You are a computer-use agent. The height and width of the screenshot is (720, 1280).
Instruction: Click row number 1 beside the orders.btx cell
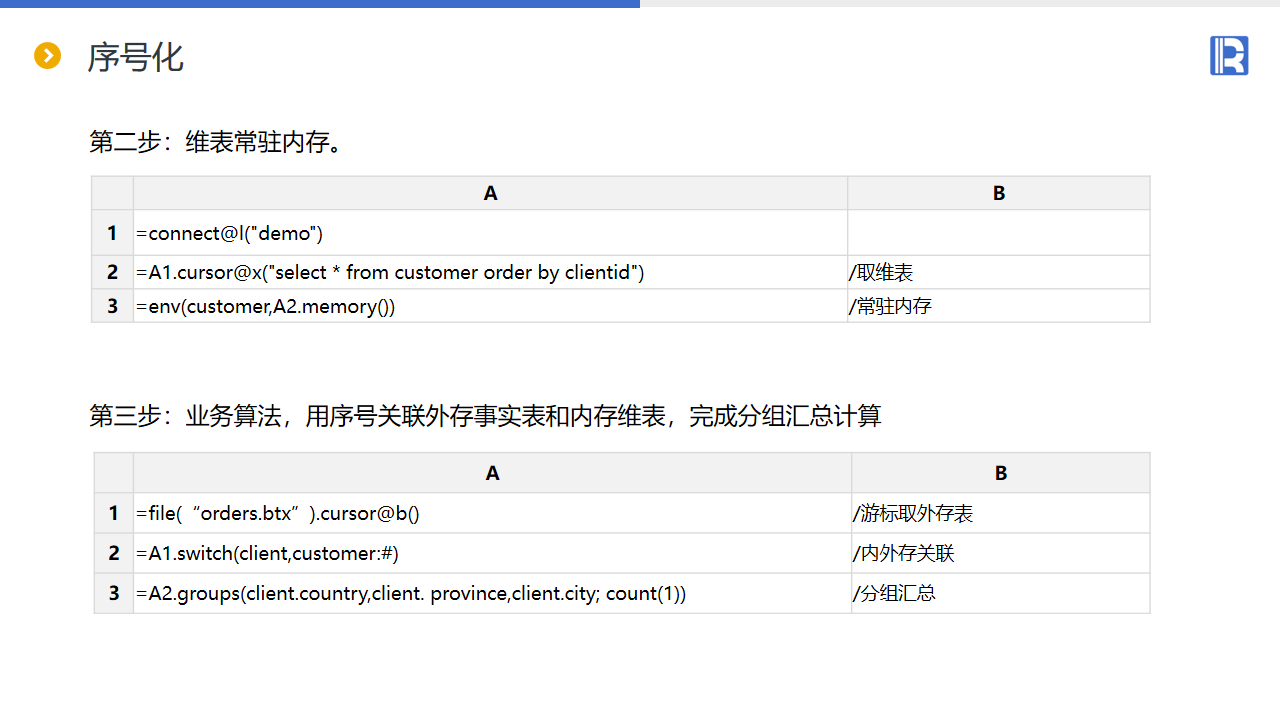click(114, 513)
